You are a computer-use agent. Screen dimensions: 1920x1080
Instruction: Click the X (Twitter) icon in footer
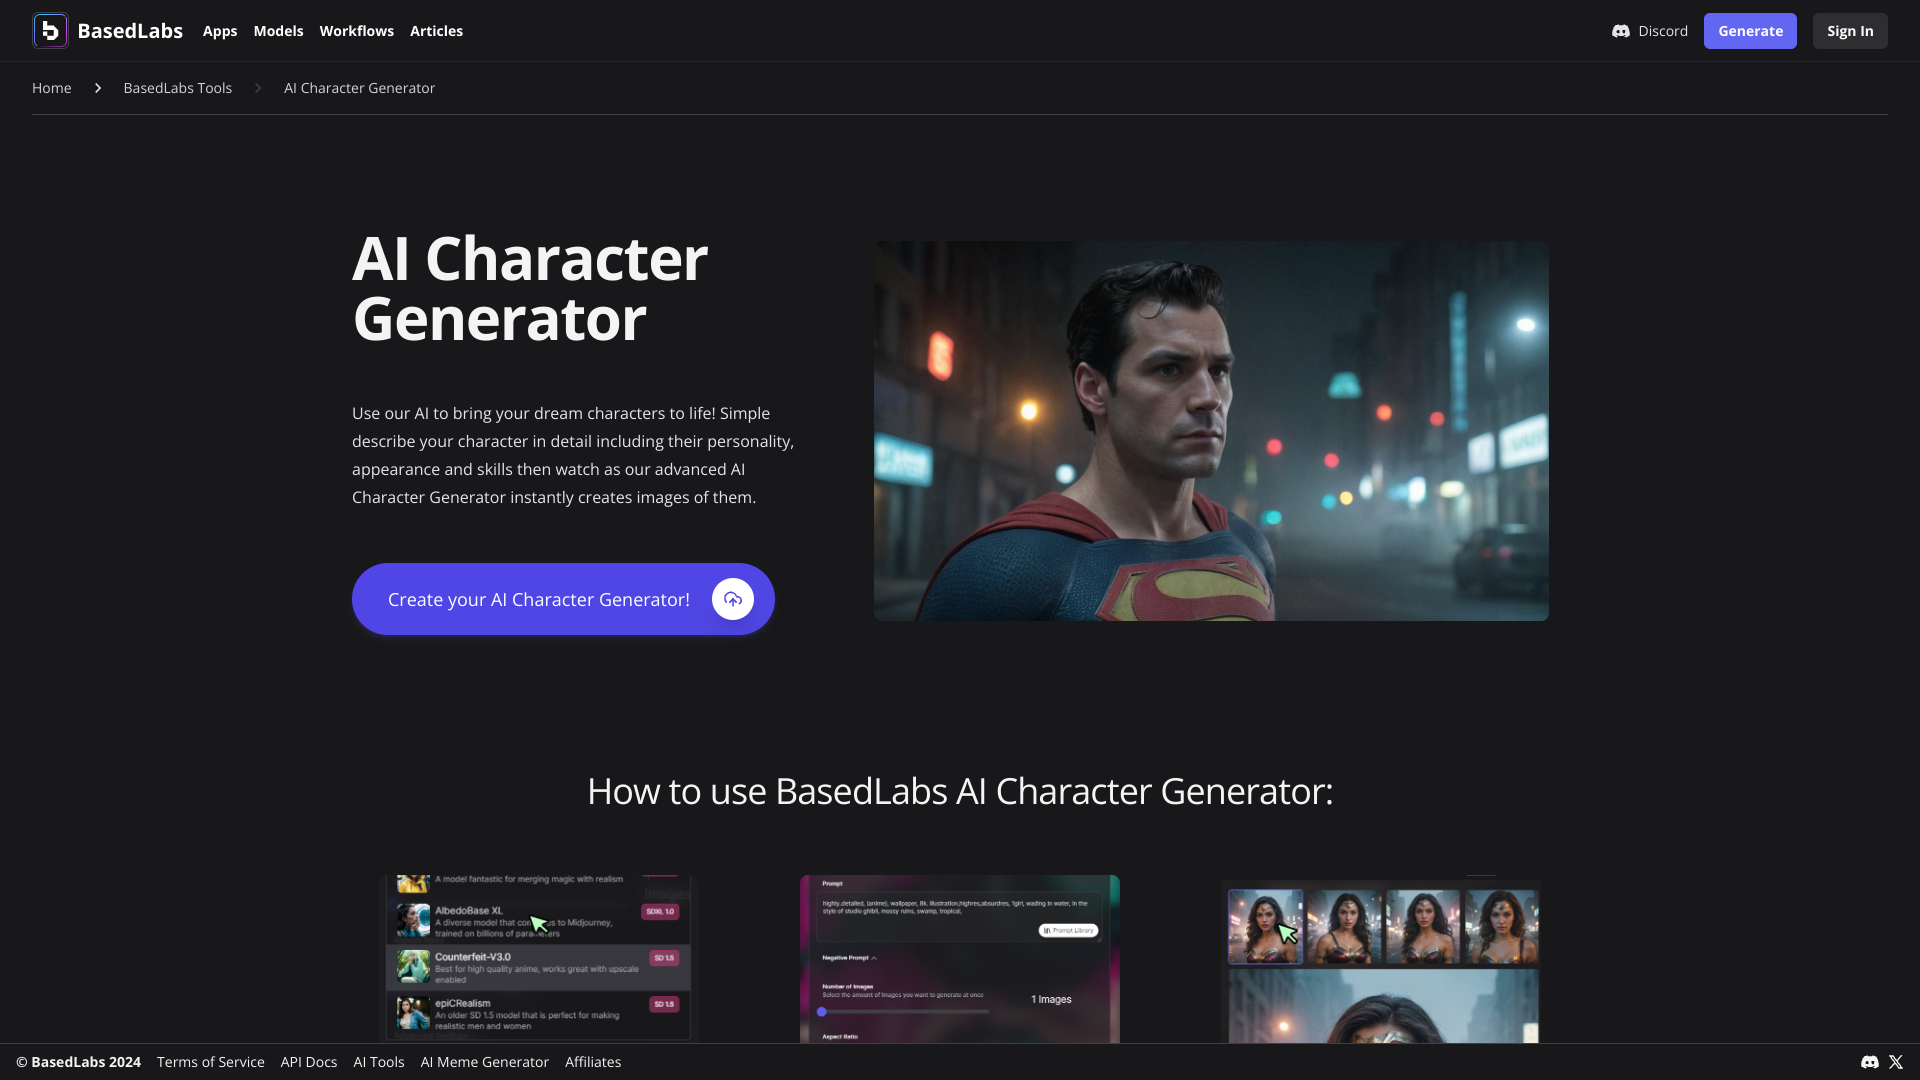(x=1896, y=1062)
